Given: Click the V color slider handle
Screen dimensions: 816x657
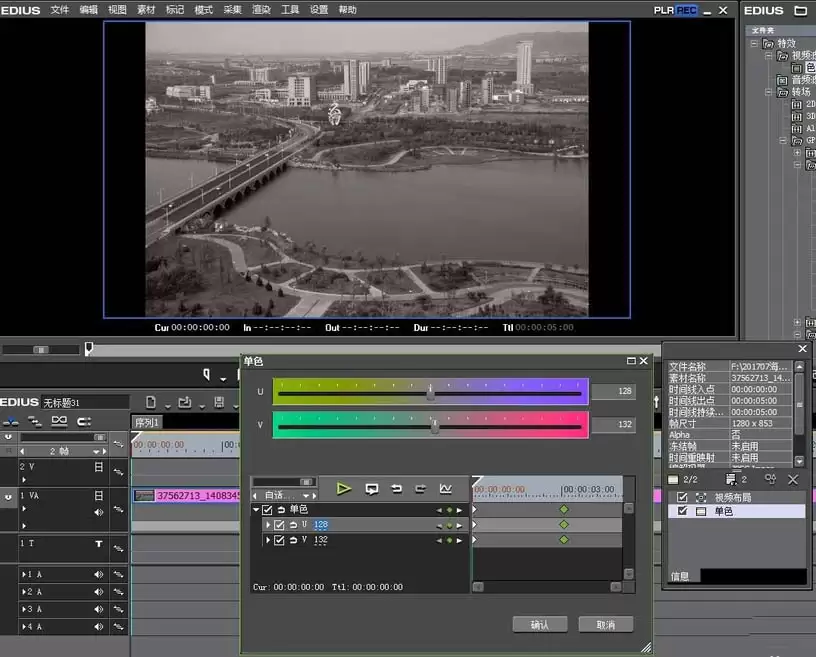Looking at the screenshot, I should [x=435, y=426].
